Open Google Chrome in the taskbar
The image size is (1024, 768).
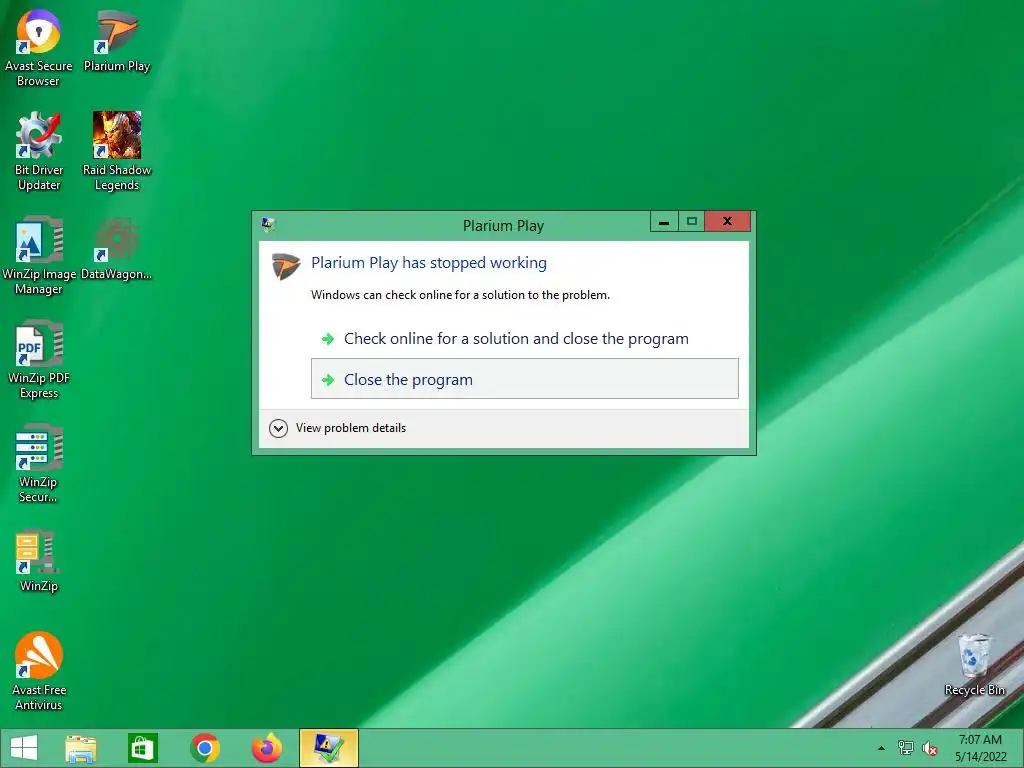[x=204, y=748]
